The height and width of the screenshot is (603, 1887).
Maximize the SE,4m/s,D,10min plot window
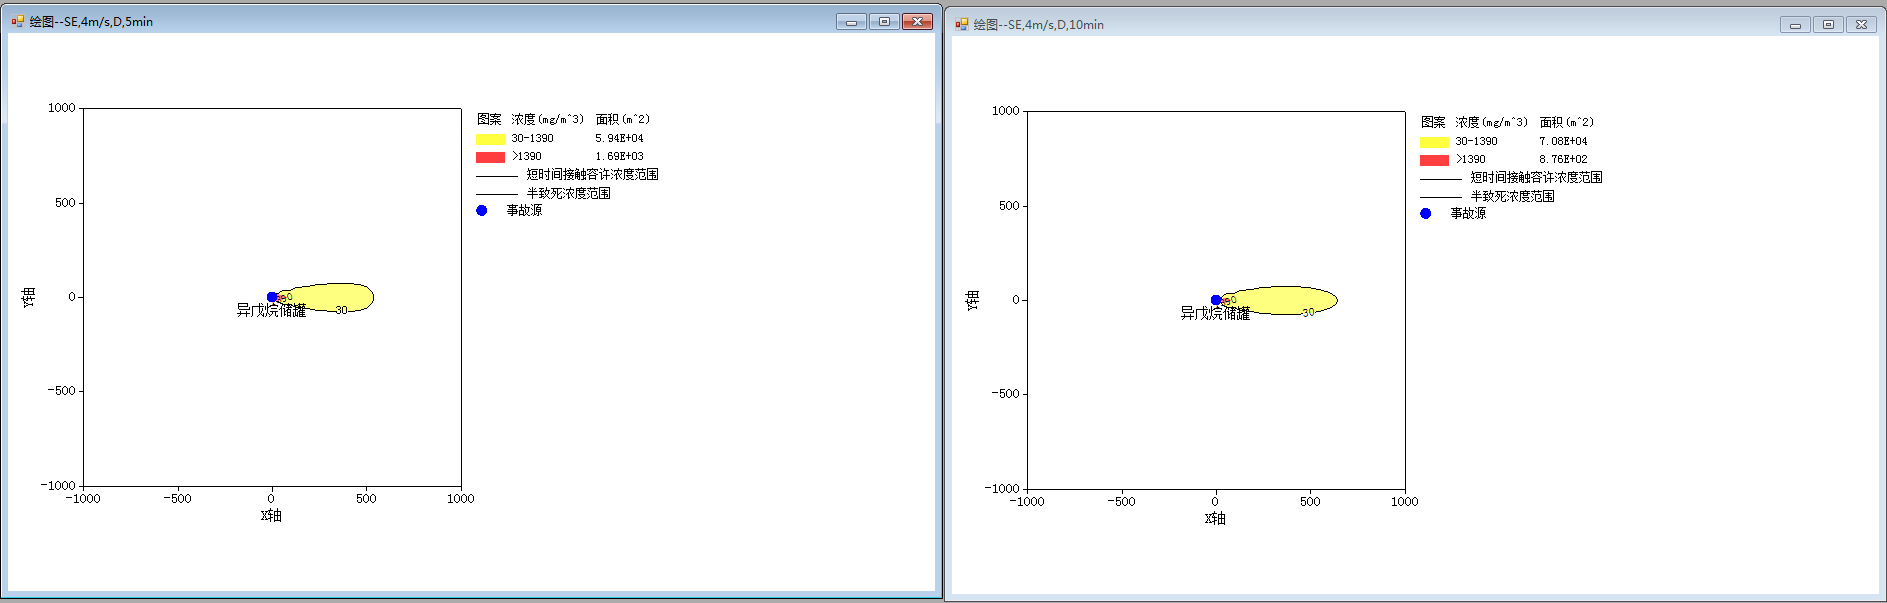point(1828,24)
